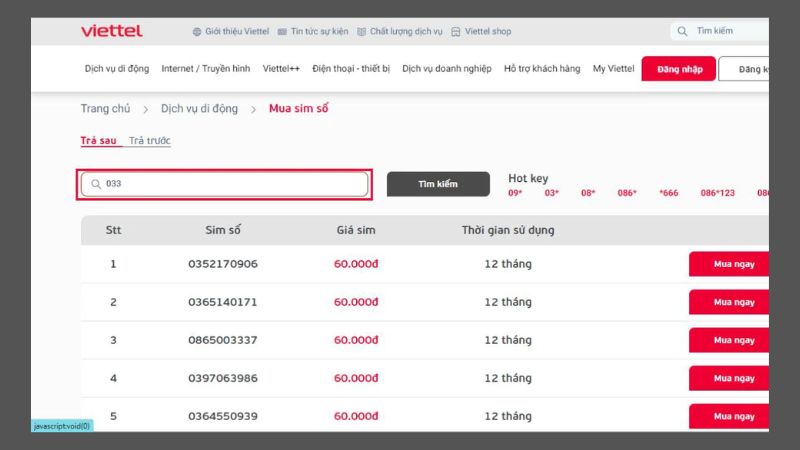This screenshot has height=450, width=800.
Task: Go to Dịch vụ di động breadcrumb
Action: (x=199, y=109)
